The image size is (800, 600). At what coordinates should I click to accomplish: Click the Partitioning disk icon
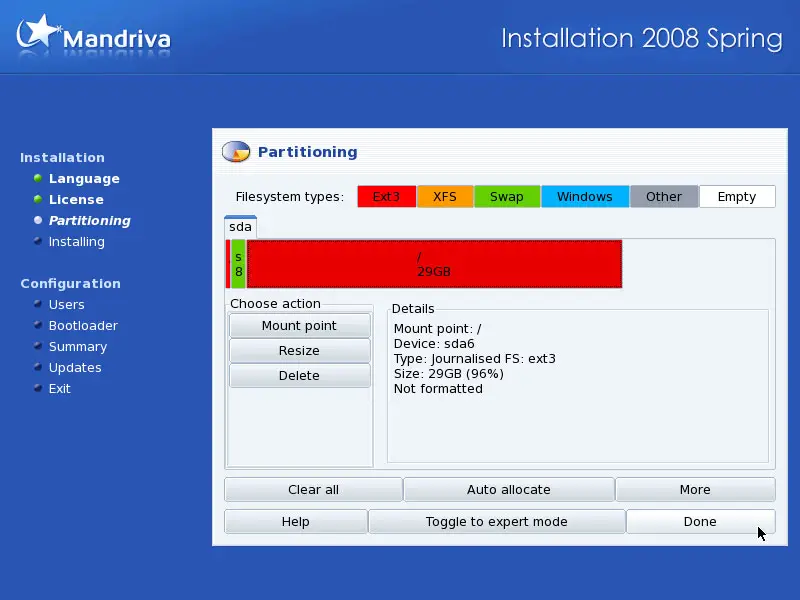(x=236, y=152)
